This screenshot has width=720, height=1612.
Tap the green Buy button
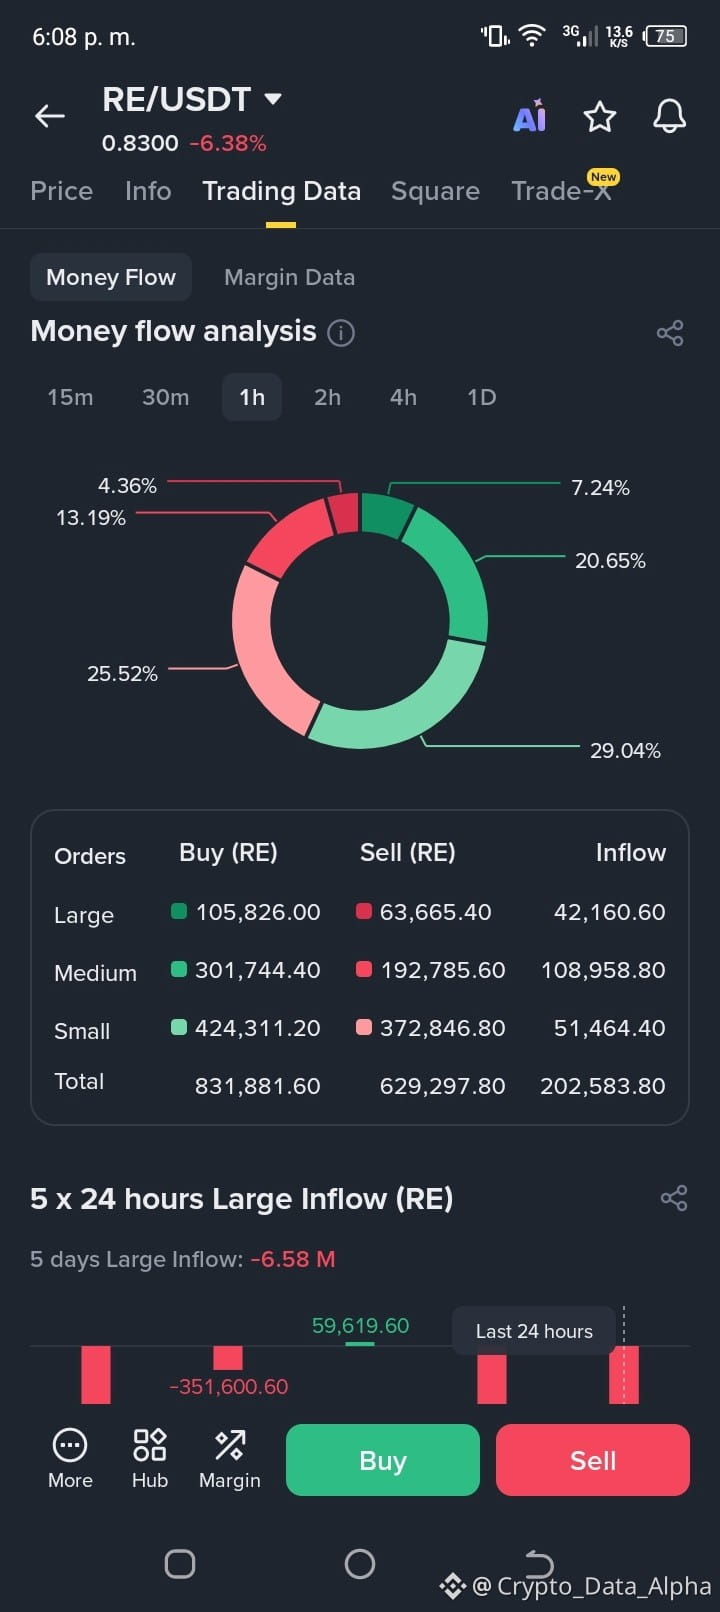click(383, 1460)
